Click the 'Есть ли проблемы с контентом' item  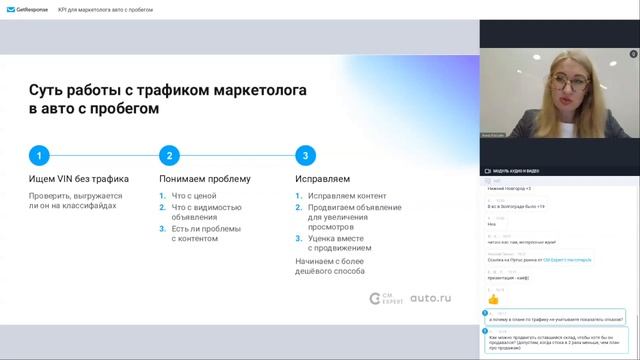(x=200, y=233)
